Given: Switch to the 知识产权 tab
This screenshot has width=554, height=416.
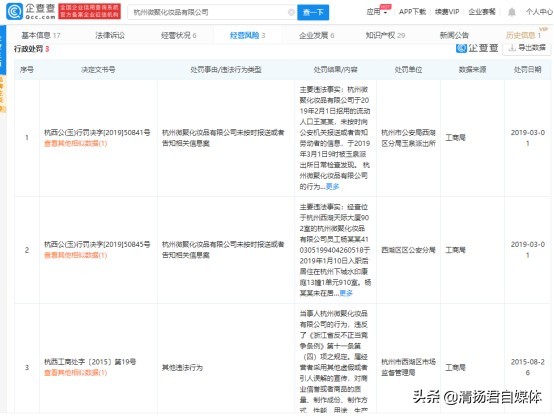Looking at the screenshot, I should pos(385,35).
